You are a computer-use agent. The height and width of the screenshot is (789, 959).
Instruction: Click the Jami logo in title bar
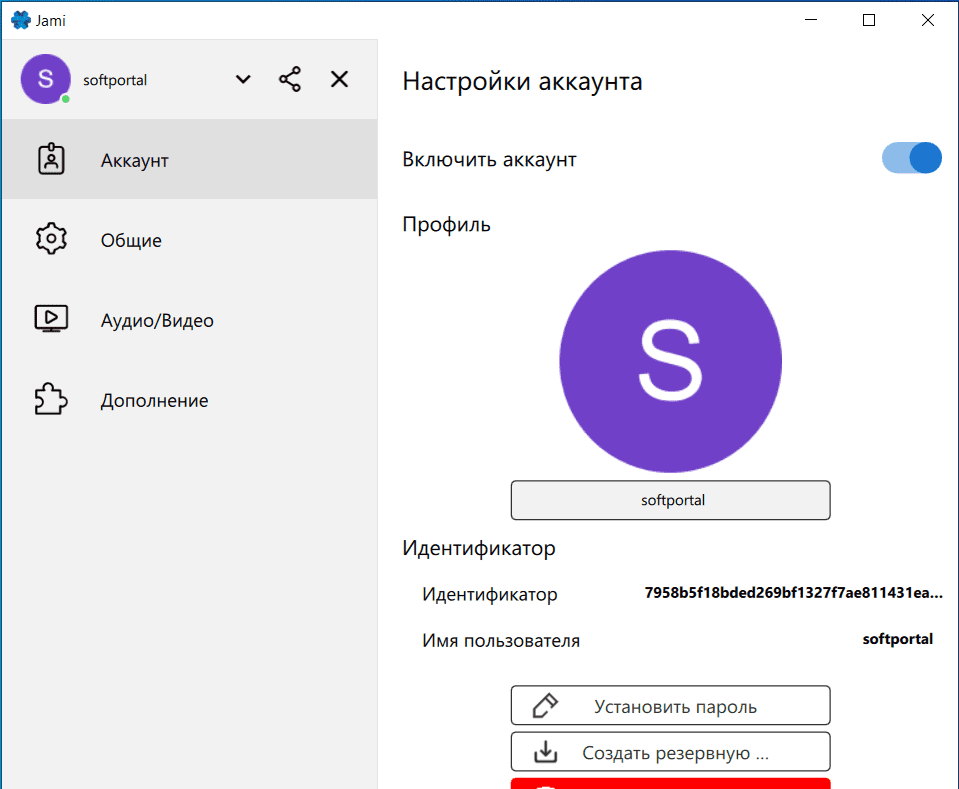[x=21, y=20]
